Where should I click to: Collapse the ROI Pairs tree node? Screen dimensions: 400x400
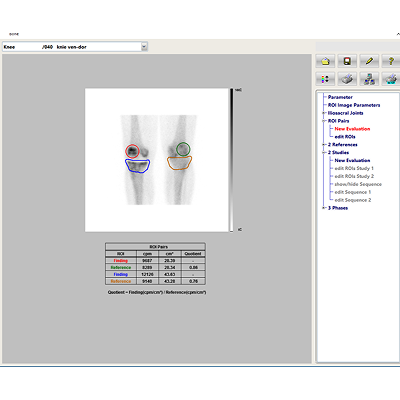tap(323, 121)
